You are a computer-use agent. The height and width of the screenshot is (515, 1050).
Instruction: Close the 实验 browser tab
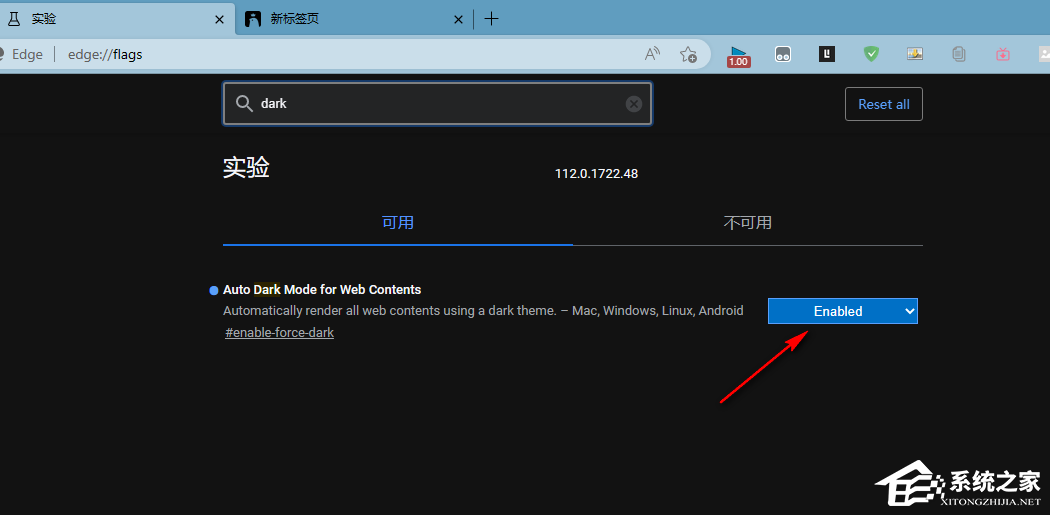[x=219, y=19]
